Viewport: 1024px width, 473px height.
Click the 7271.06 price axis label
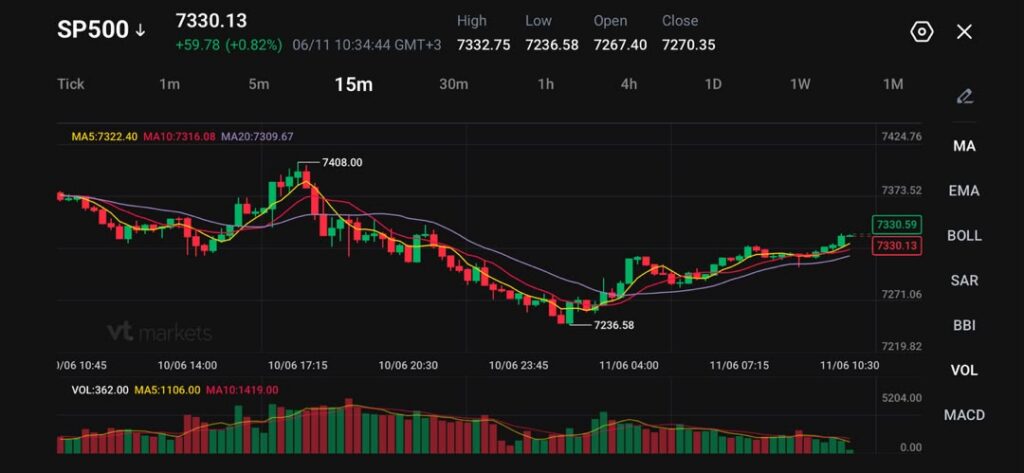tap(902, 295)
